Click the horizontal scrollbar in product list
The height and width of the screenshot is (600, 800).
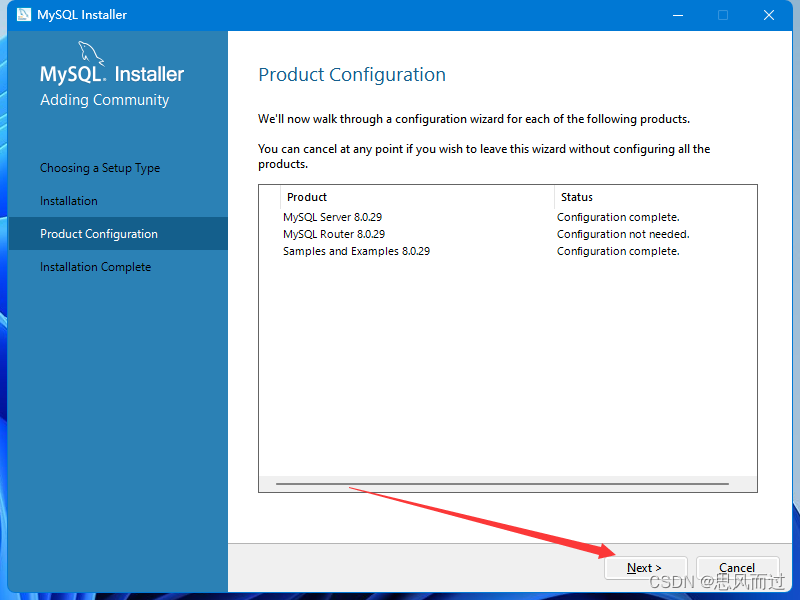[503, 483]
